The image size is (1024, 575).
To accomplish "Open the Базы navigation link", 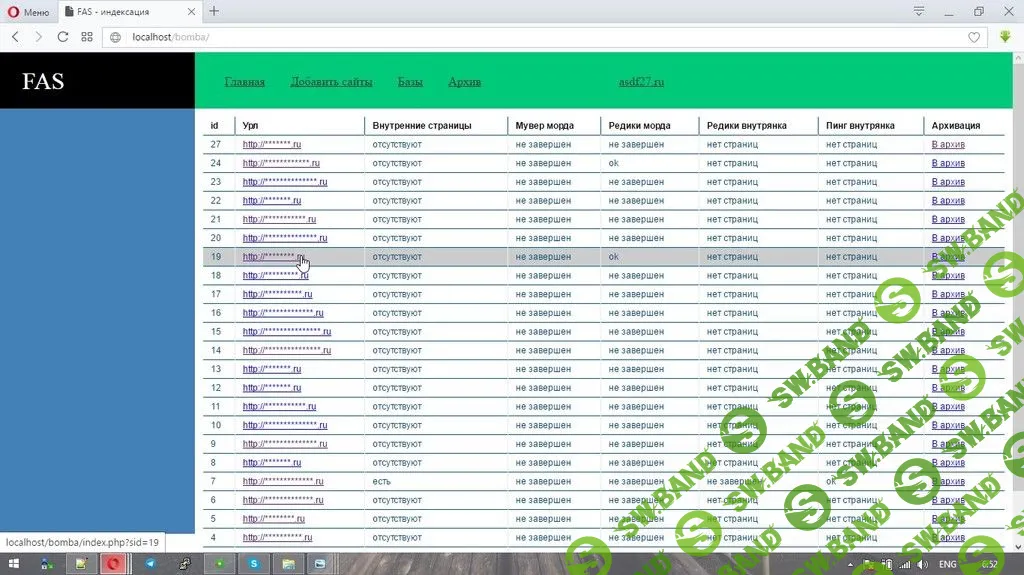I will [410, 82].
